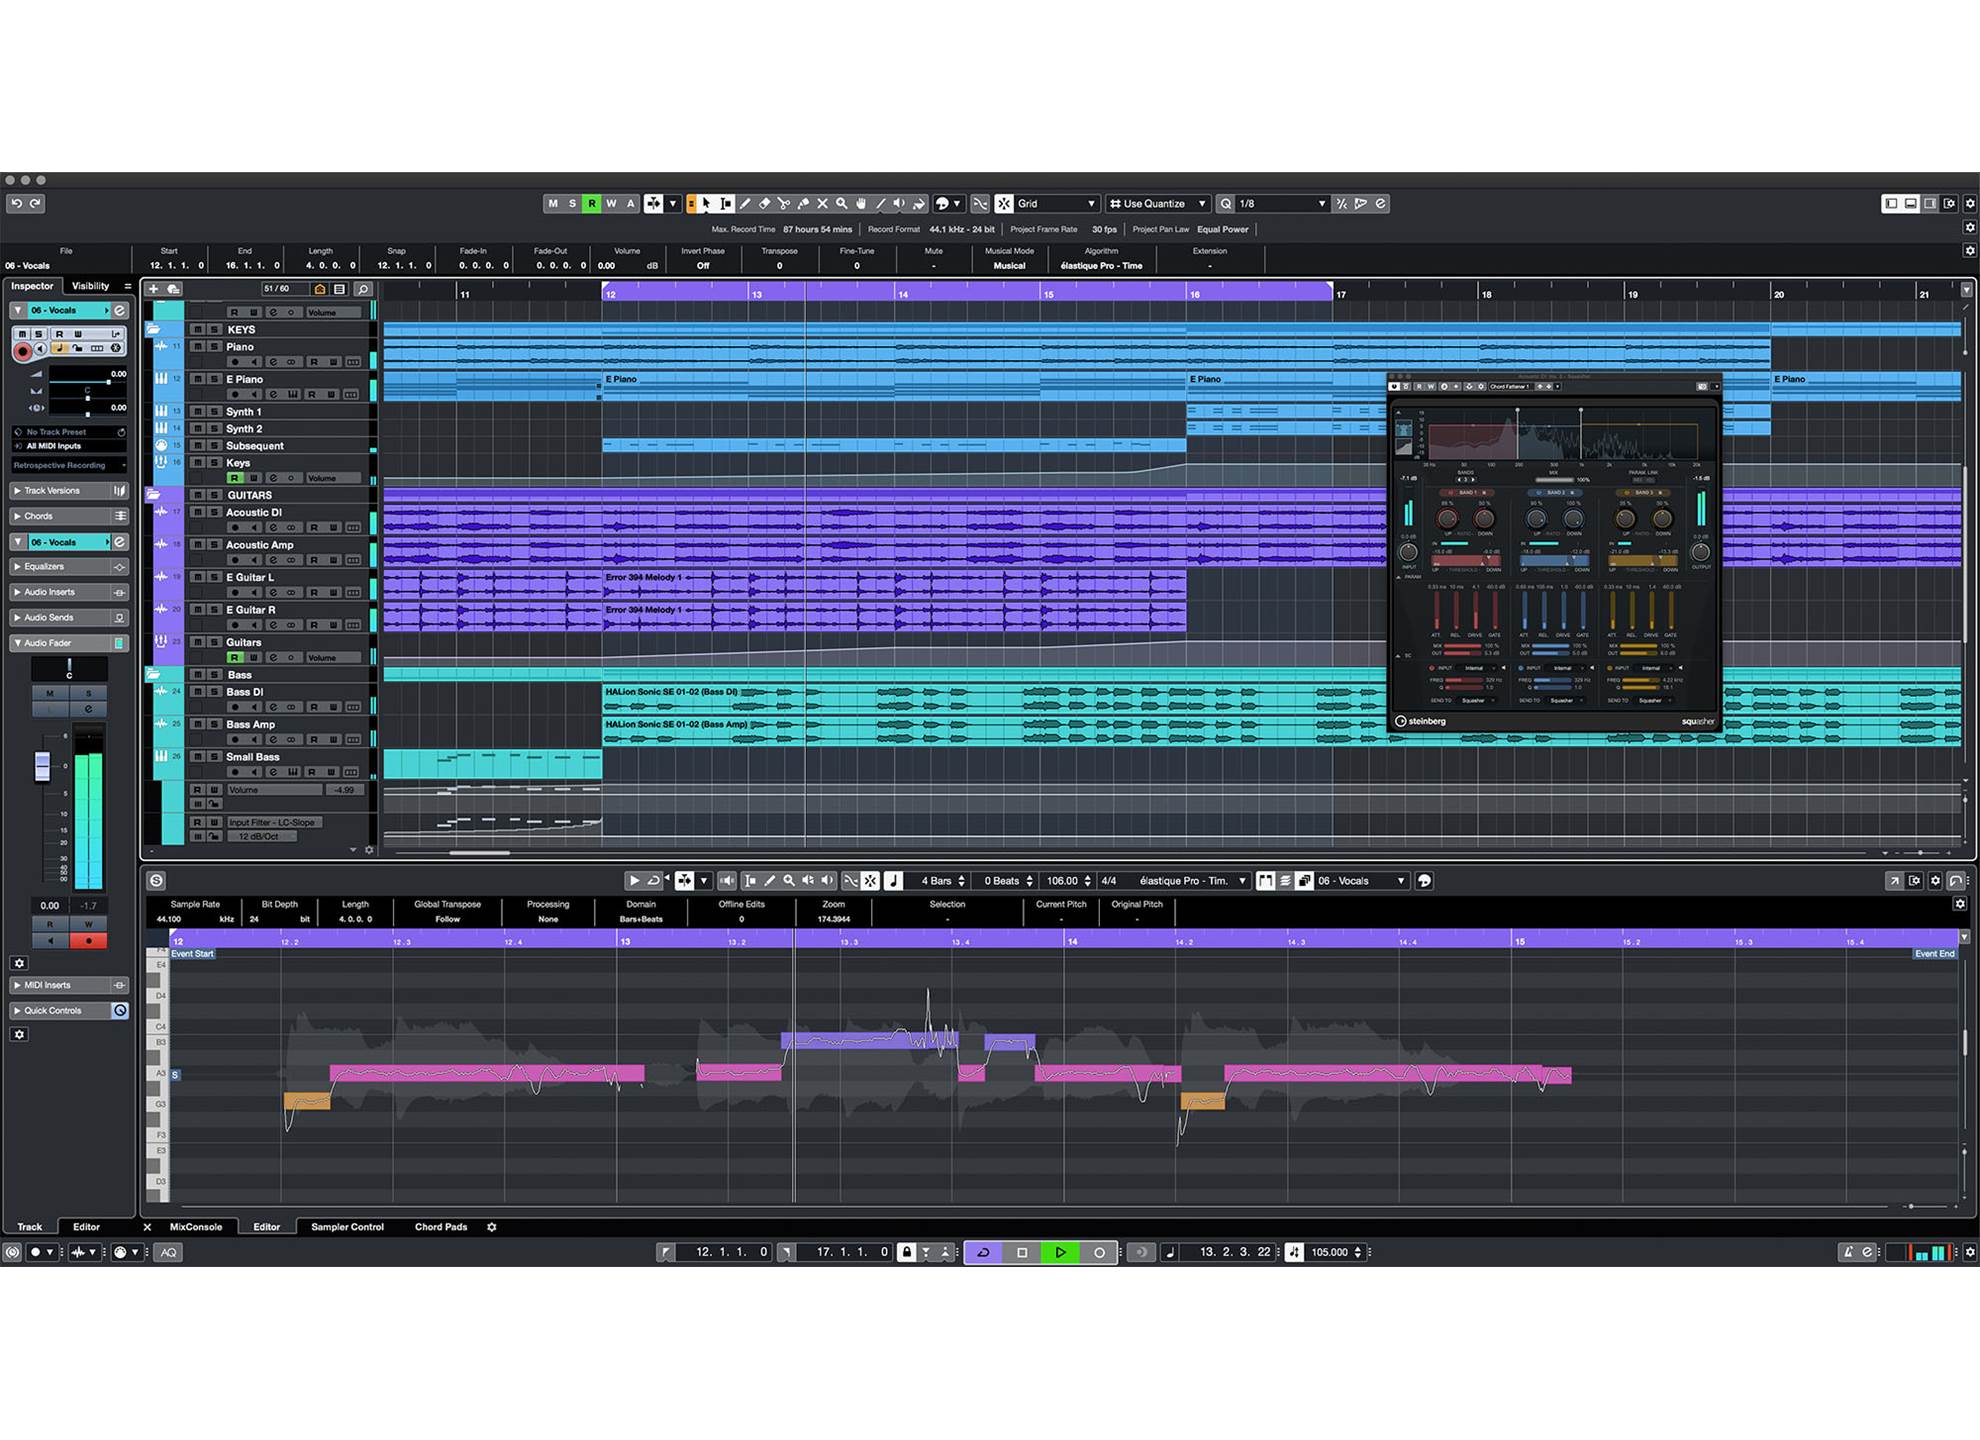Image resolution: width=1980 pixels, height=1440 pixels.
Task: Choose the Zoom magnifier tool in toolbar
Action: coord(842,203)
